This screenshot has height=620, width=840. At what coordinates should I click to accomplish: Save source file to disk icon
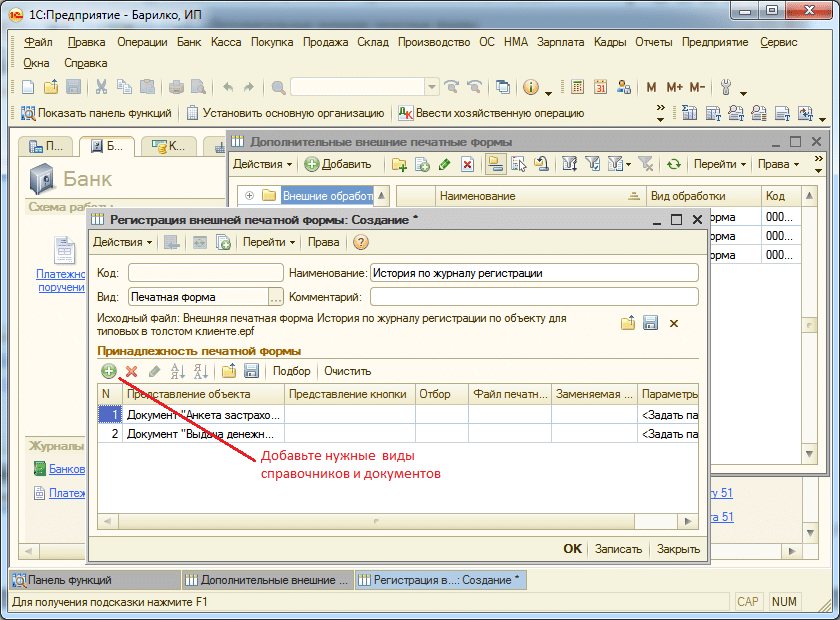click(650, 323)
